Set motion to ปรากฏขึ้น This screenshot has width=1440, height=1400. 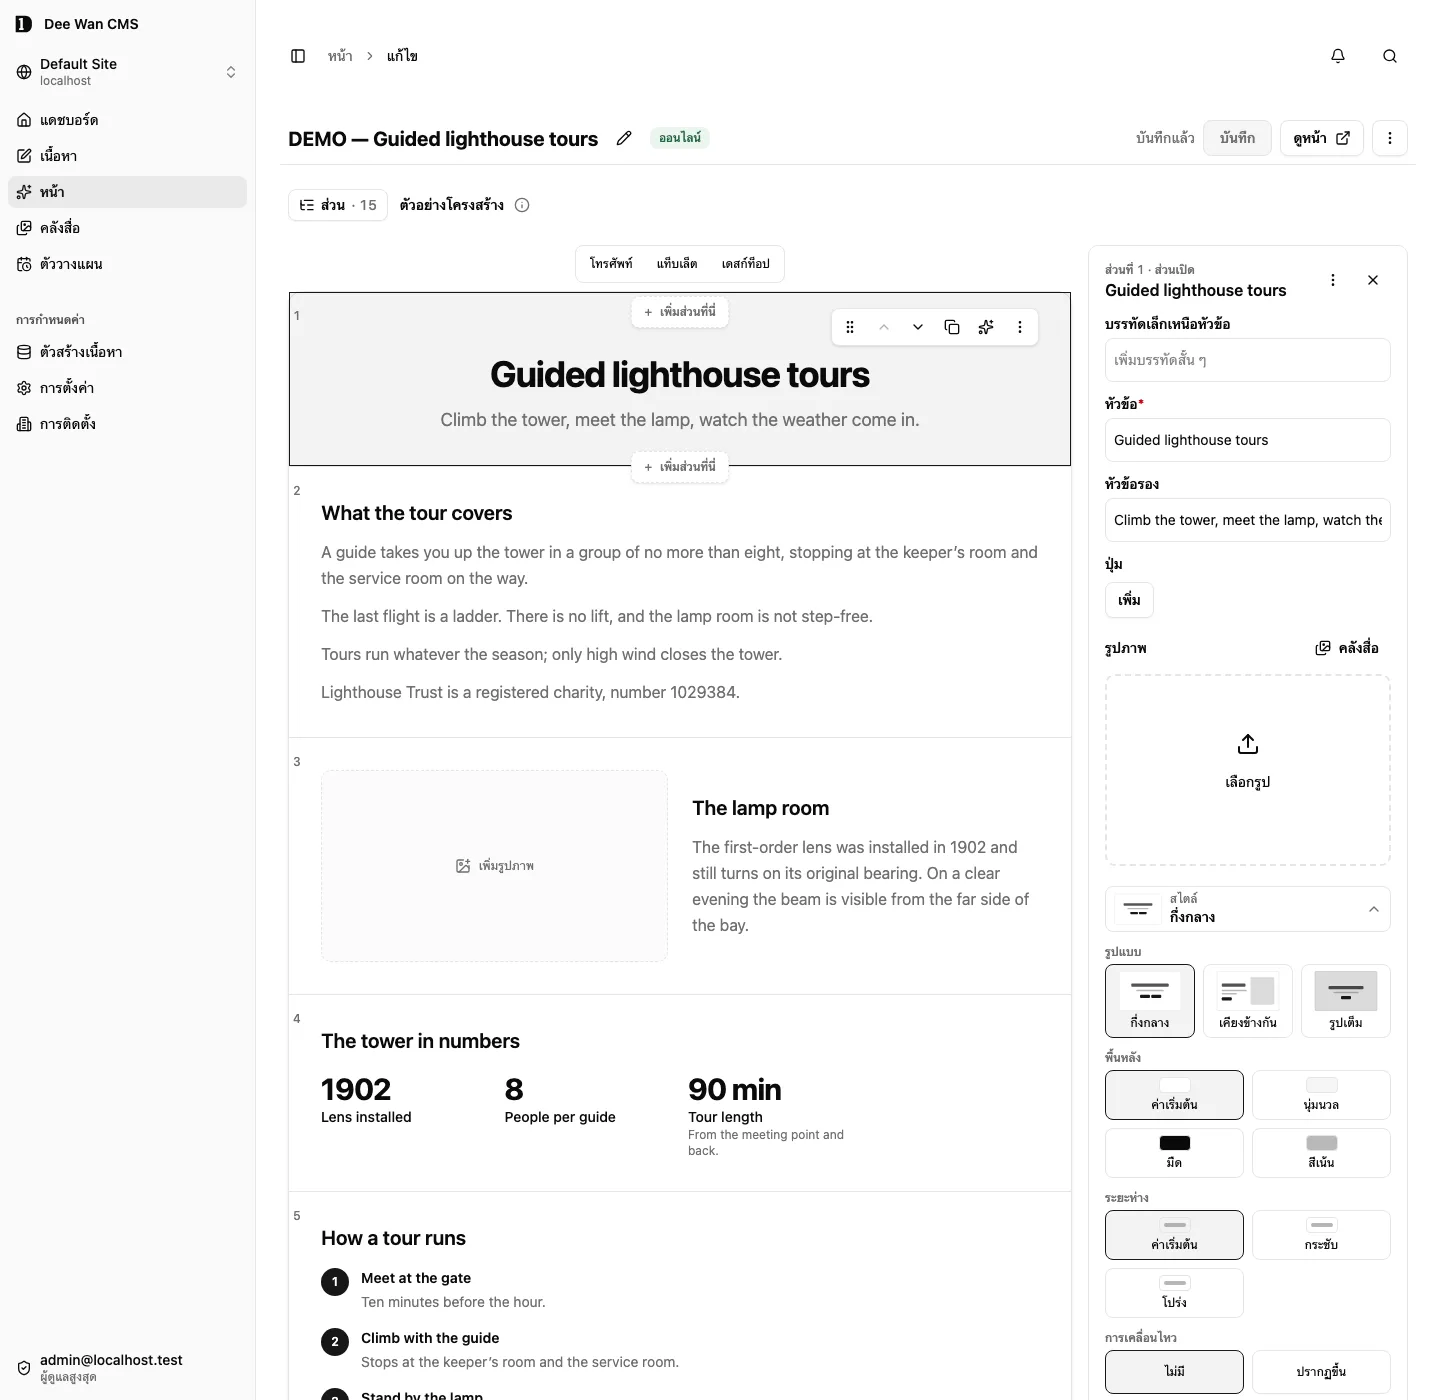pos(1321,1372)
